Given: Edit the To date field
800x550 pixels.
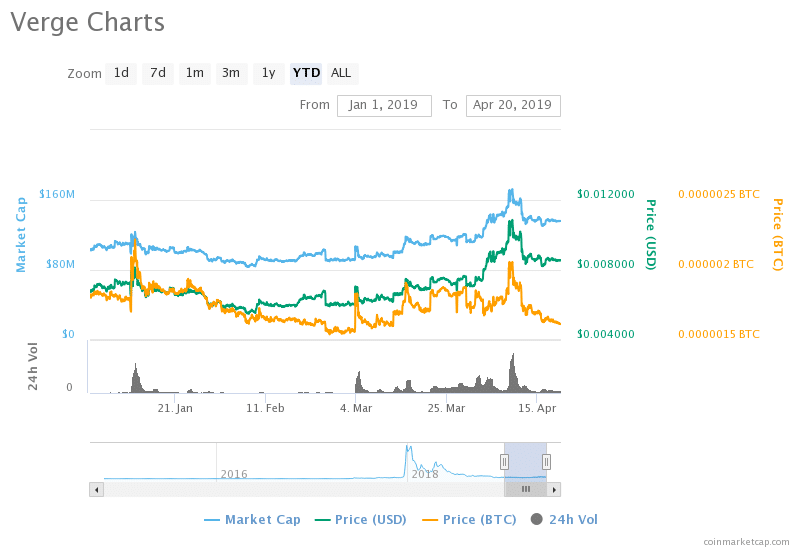Looking at the screenshot, I should click(513, 105).
